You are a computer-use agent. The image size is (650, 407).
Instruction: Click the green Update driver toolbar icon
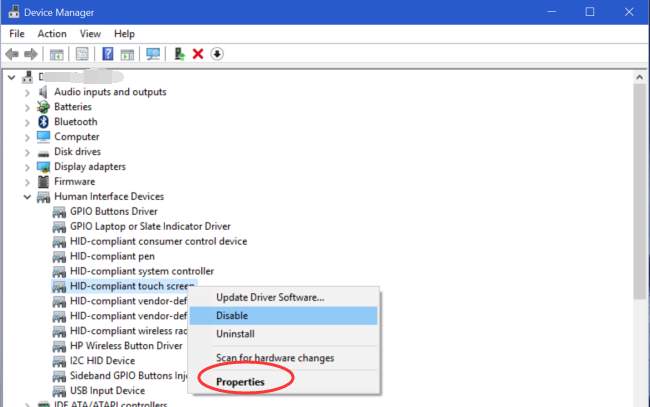tap(179, 54)
